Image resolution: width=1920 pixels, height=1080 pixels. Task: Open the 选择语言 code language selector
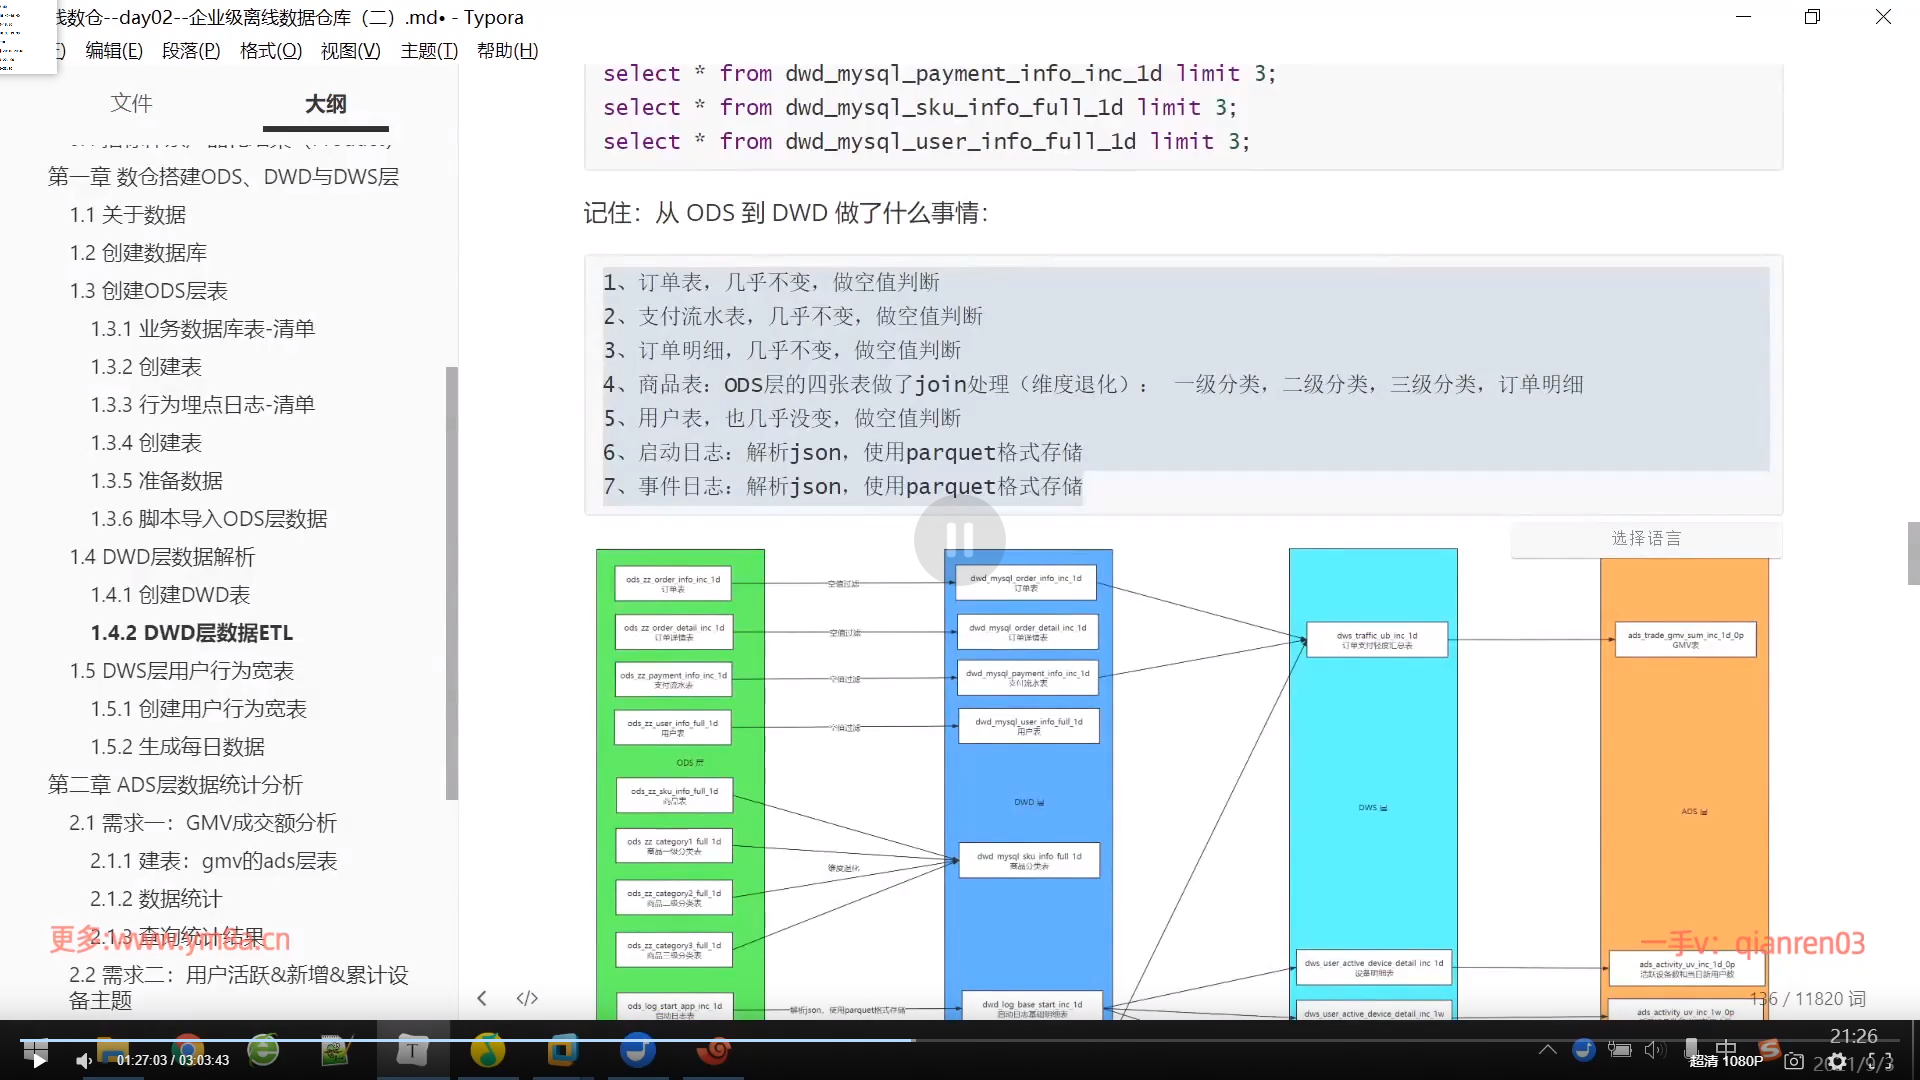tap(1646, 539)
